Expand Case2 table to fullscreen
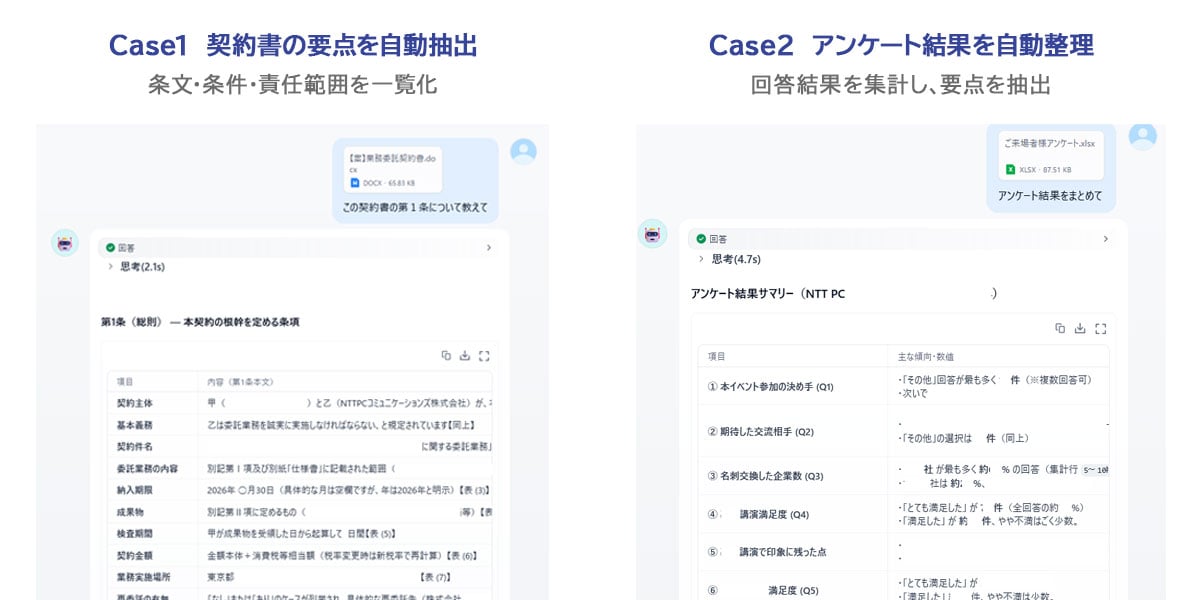Screen dimensions: 1200x600 (x=1100, y=328)
